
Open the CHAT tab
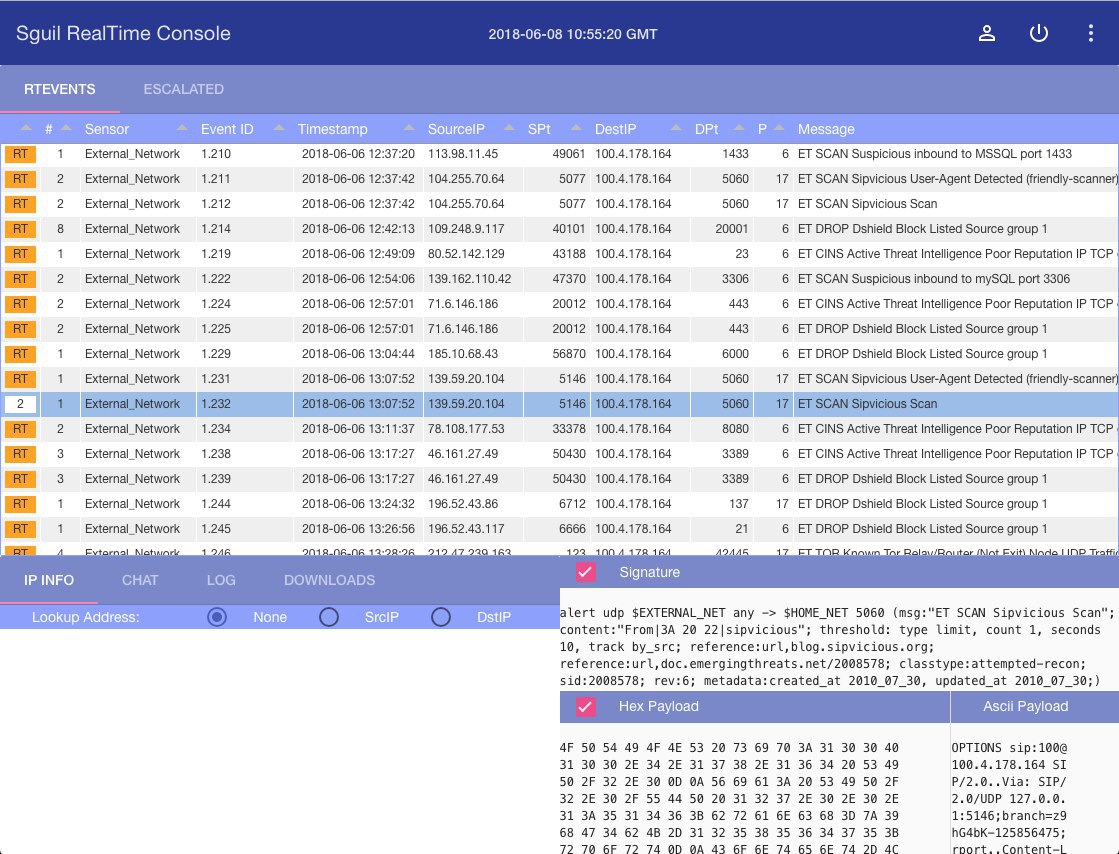click(x=140, y=580)
